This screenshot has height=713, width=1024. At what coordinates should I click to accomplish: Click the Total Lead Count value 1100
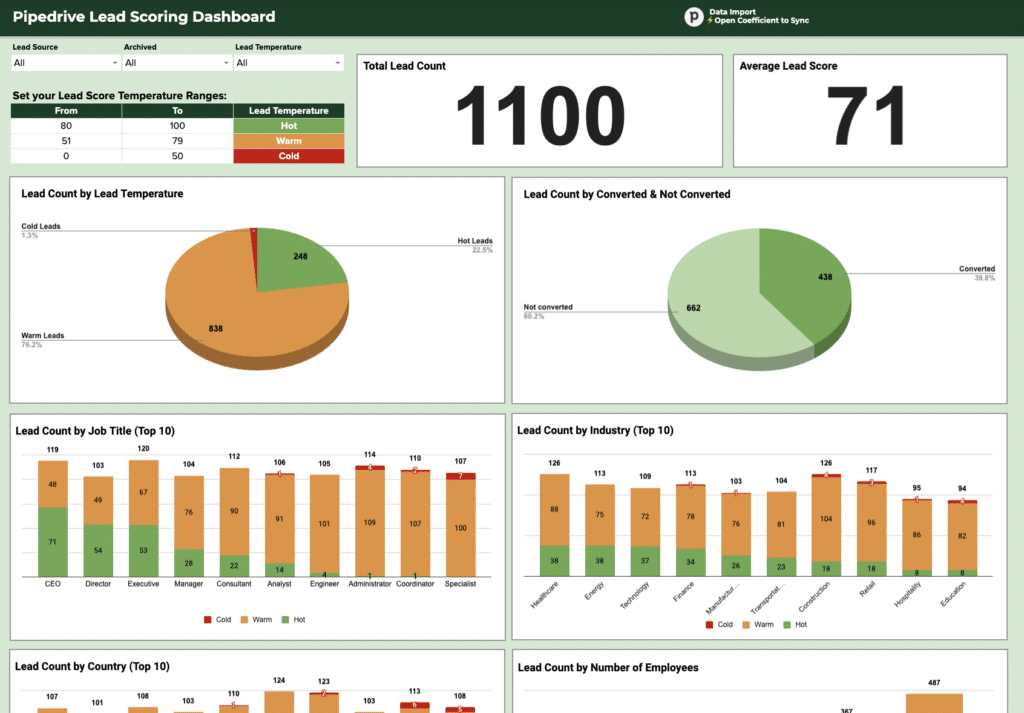tap(540, 116)
